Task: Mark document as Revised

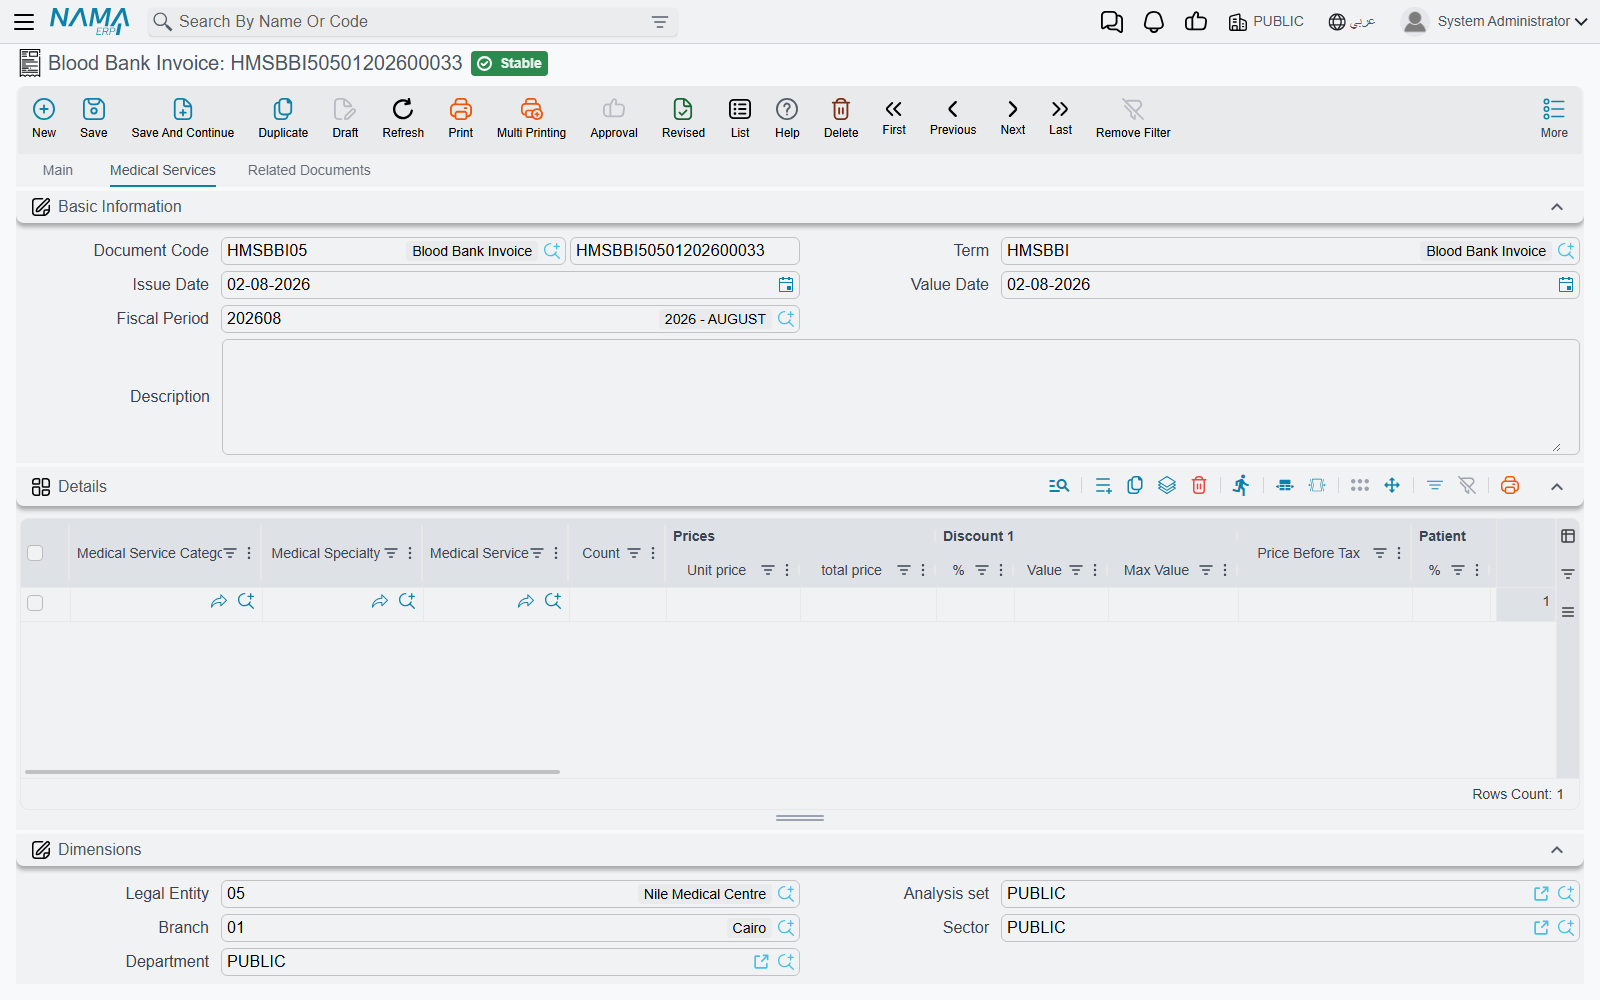Action: coord(683,118)
